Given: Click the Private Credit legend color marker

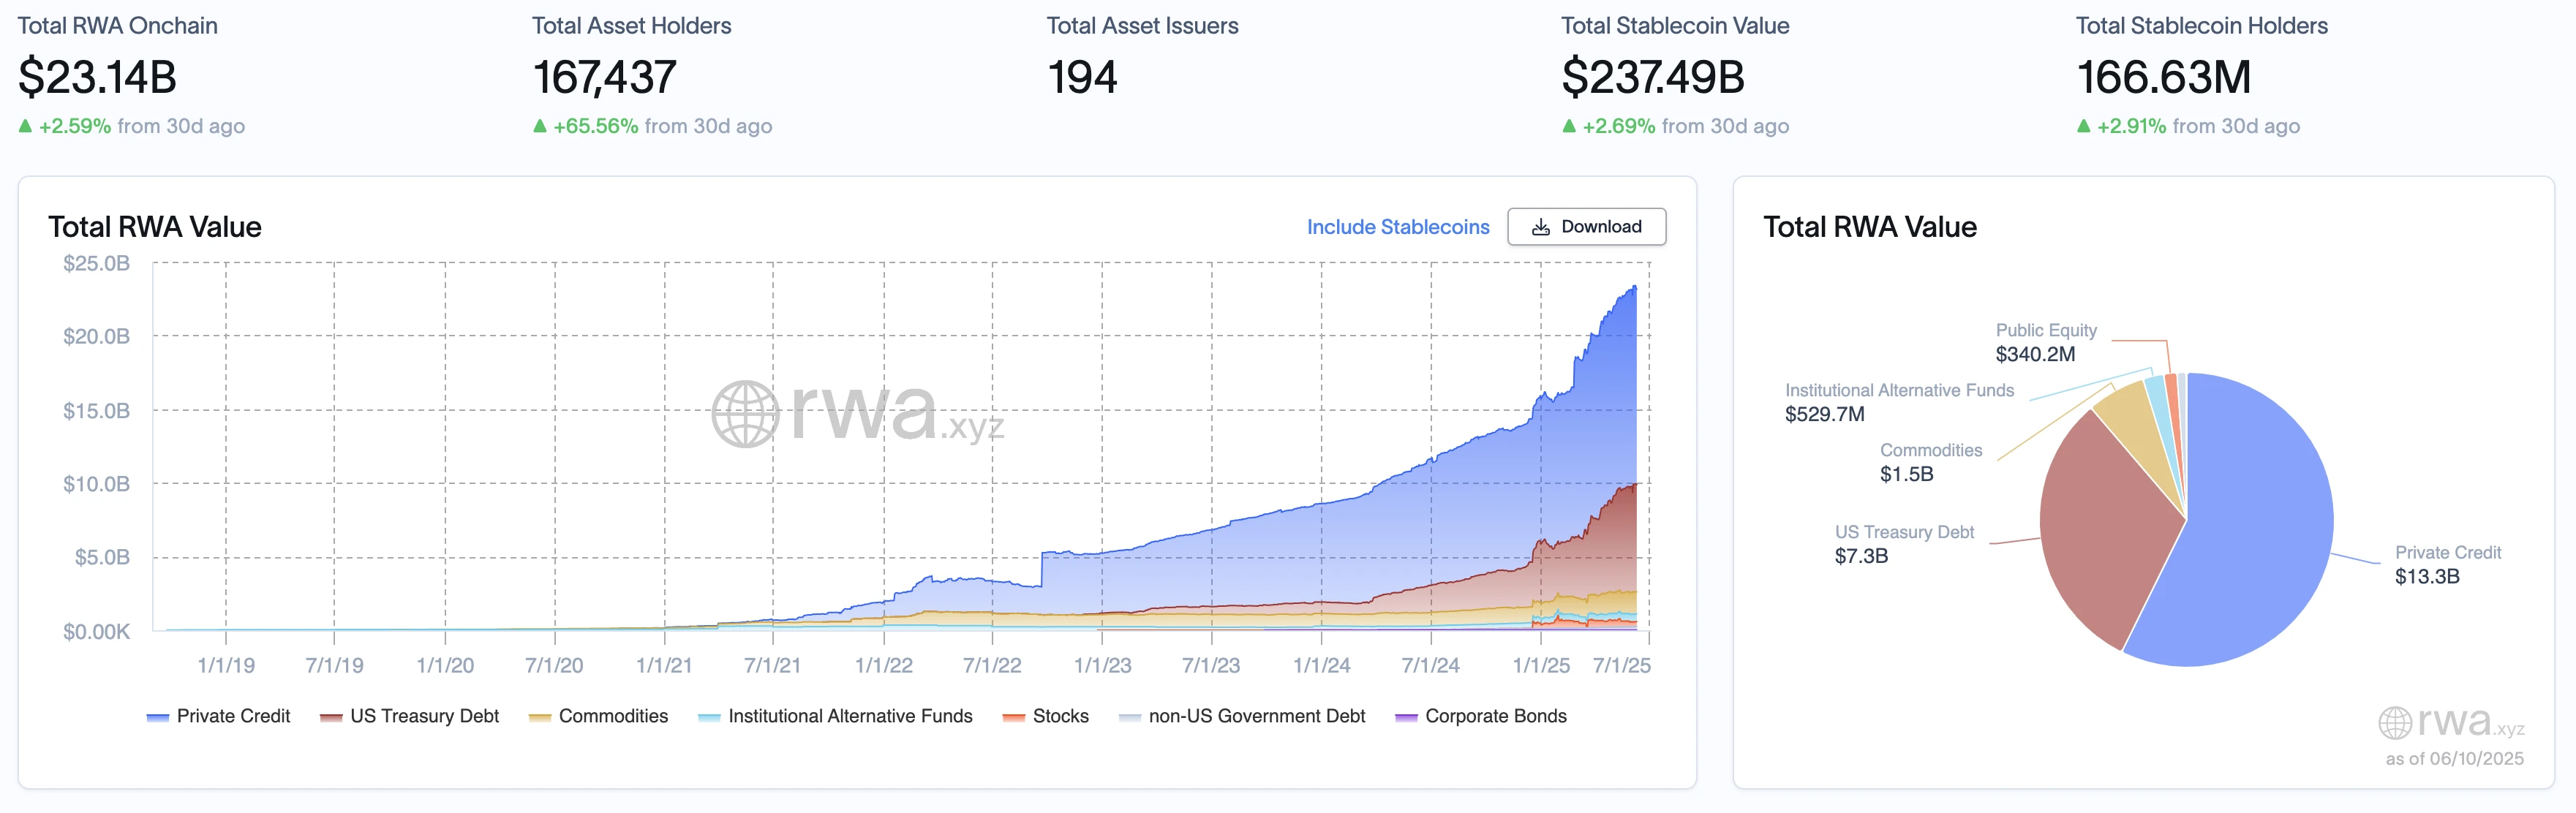Looking at the screenshot, I should 158,716.
